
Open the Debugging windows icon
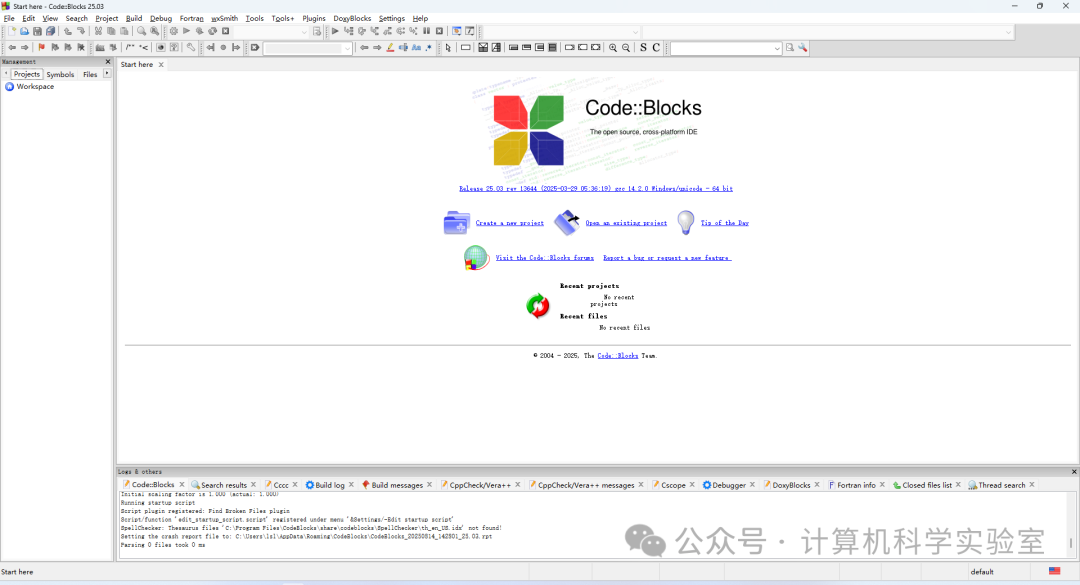(457, 32)
